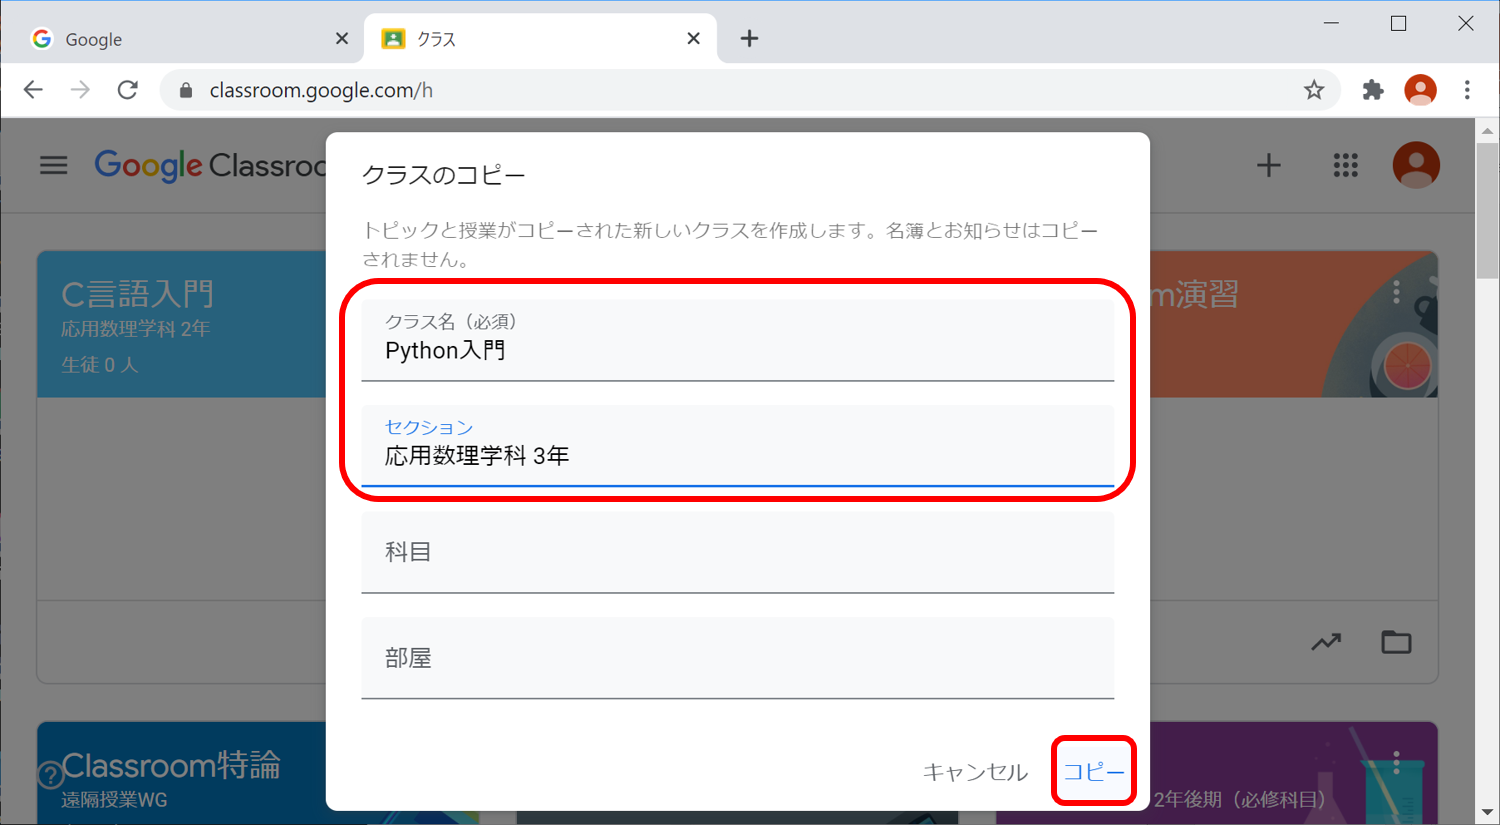Click the セクション field with 応用数理学科 3年
Viewport: 1500px width, 825px height.
click(738, 445)
